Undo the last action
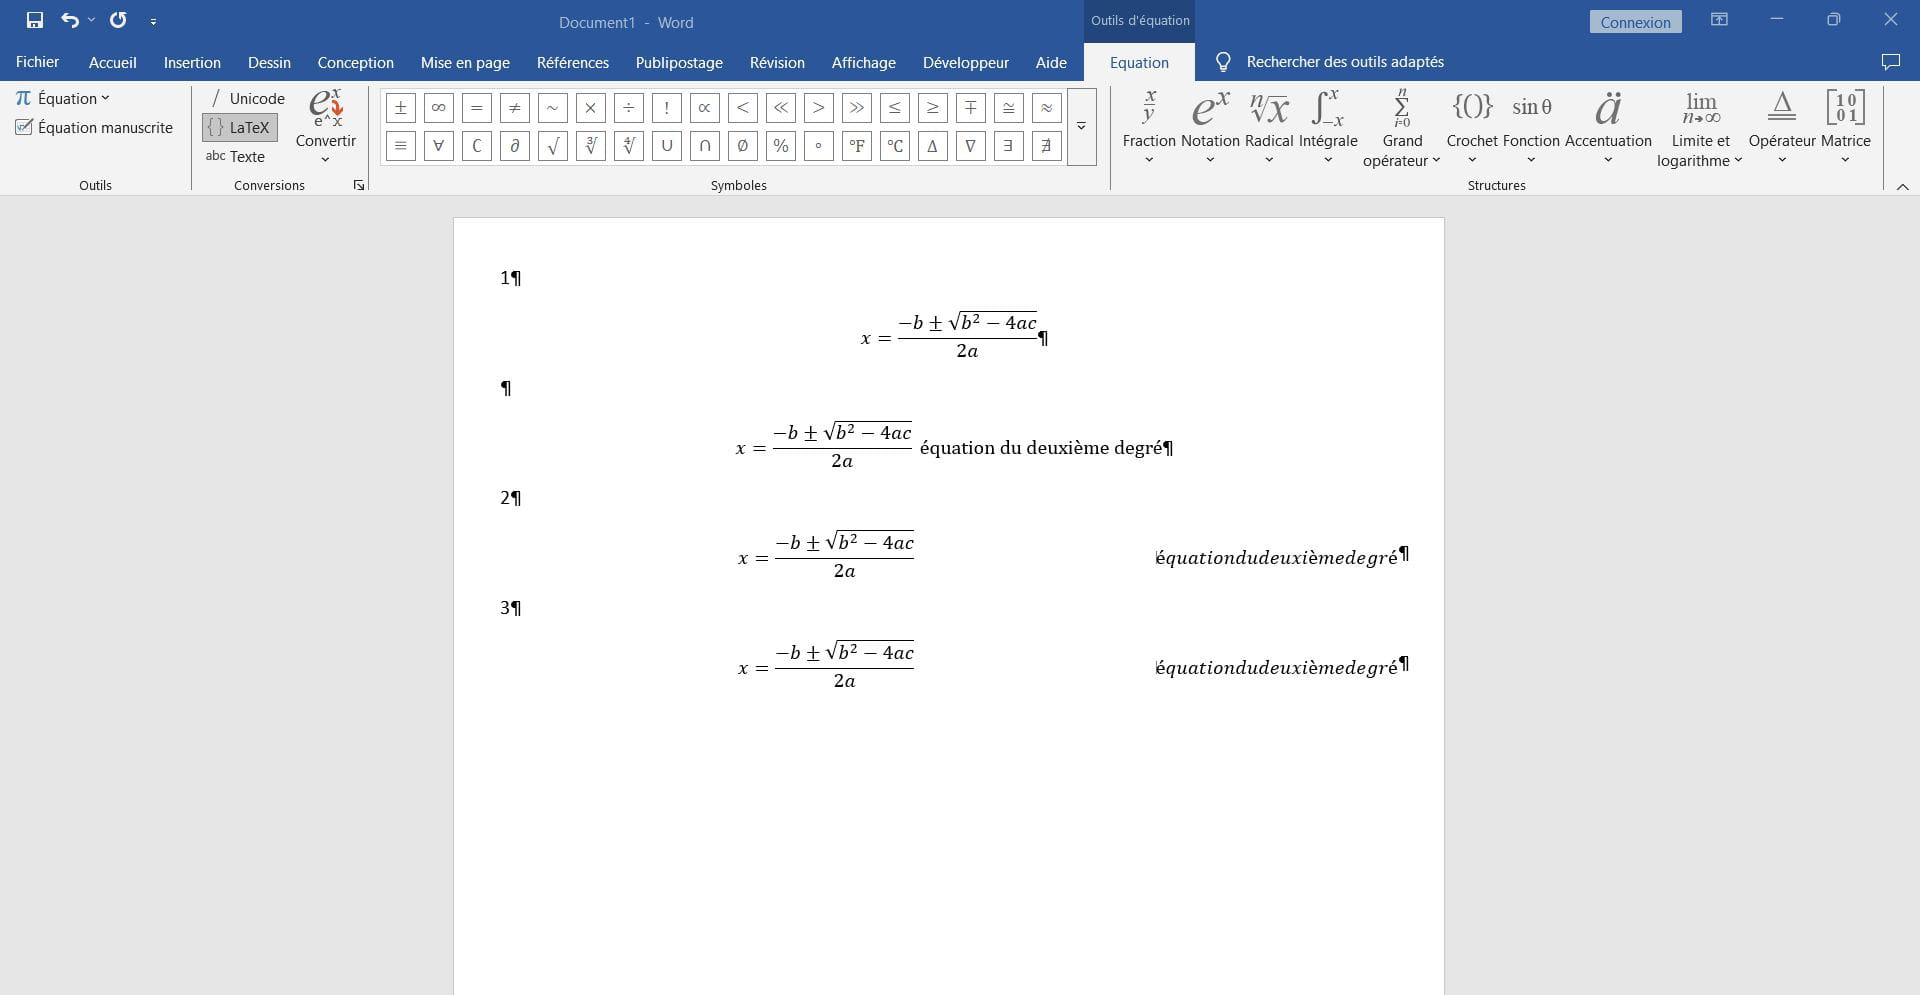Screen dimensions: 1920x995 tap(69, 20)
